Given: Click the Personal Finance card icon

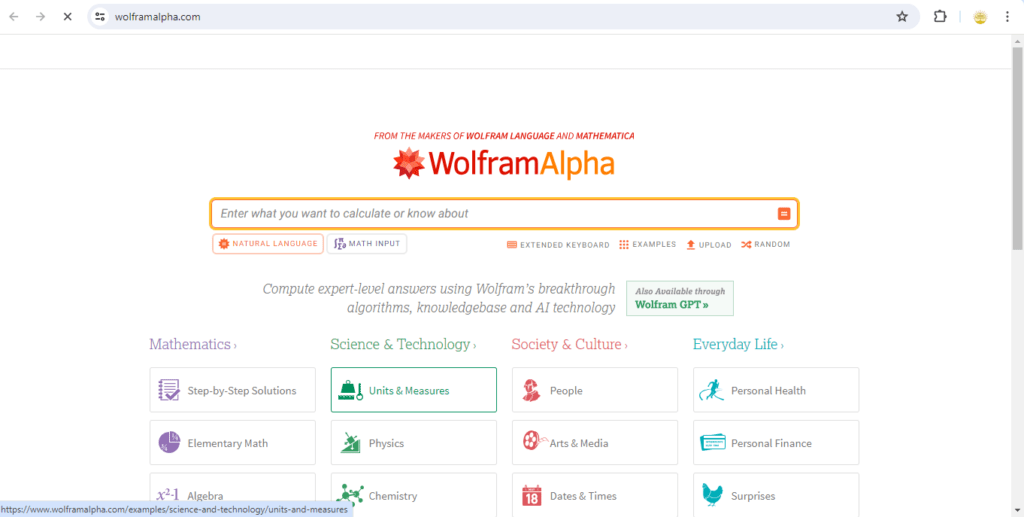Looking at the screenshot, I should click(x=712, y=443).
